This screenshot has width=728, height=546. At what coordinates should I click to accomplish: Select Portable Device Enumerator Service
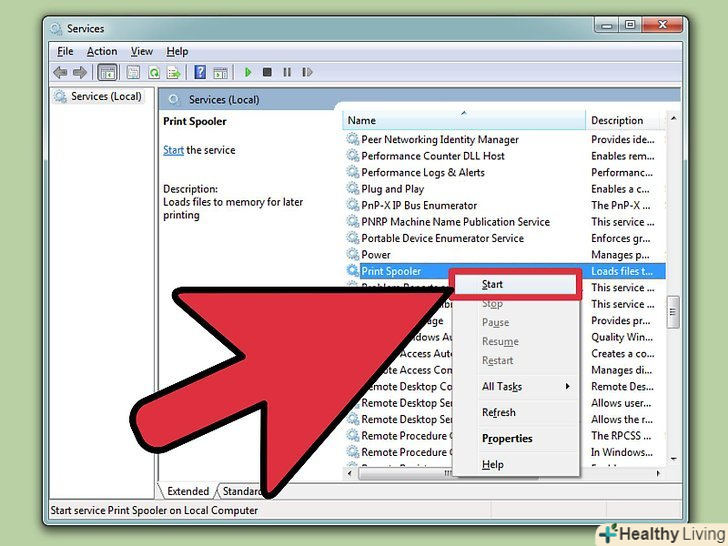coord(442,238)
